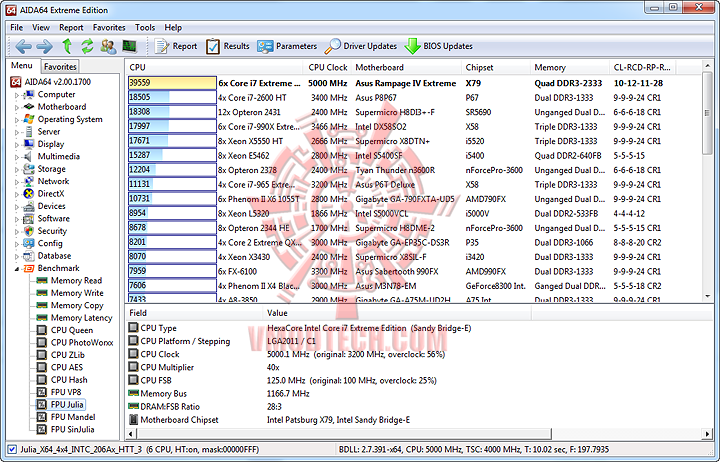The width and height of the screenshot is (720, 462).
Task: Click the Field column header
Action: (194, 313)
